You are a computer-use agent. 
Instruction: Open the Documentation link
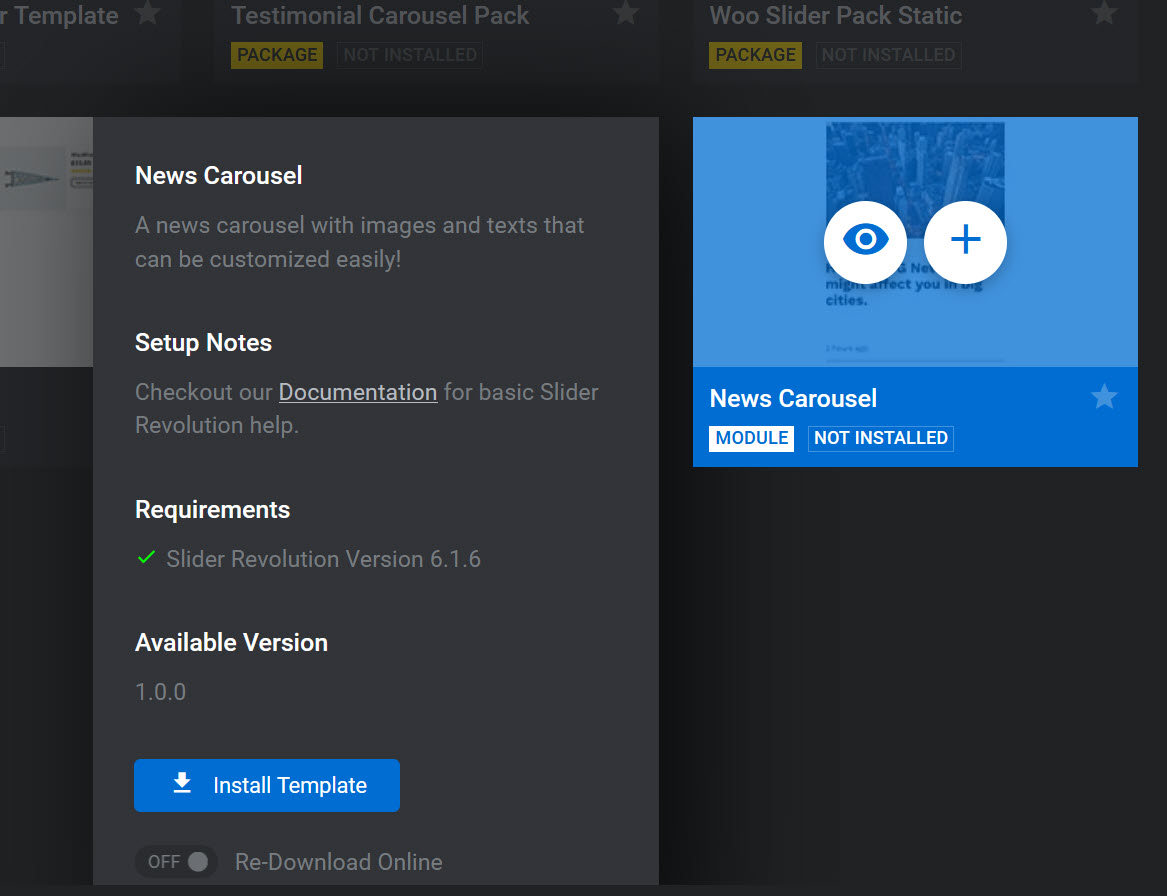(x=358, y=392)
